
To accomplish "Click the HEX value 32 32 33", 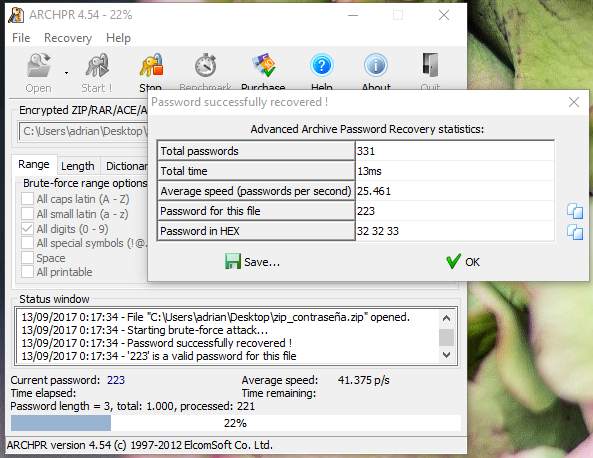I will coord(455,231).
